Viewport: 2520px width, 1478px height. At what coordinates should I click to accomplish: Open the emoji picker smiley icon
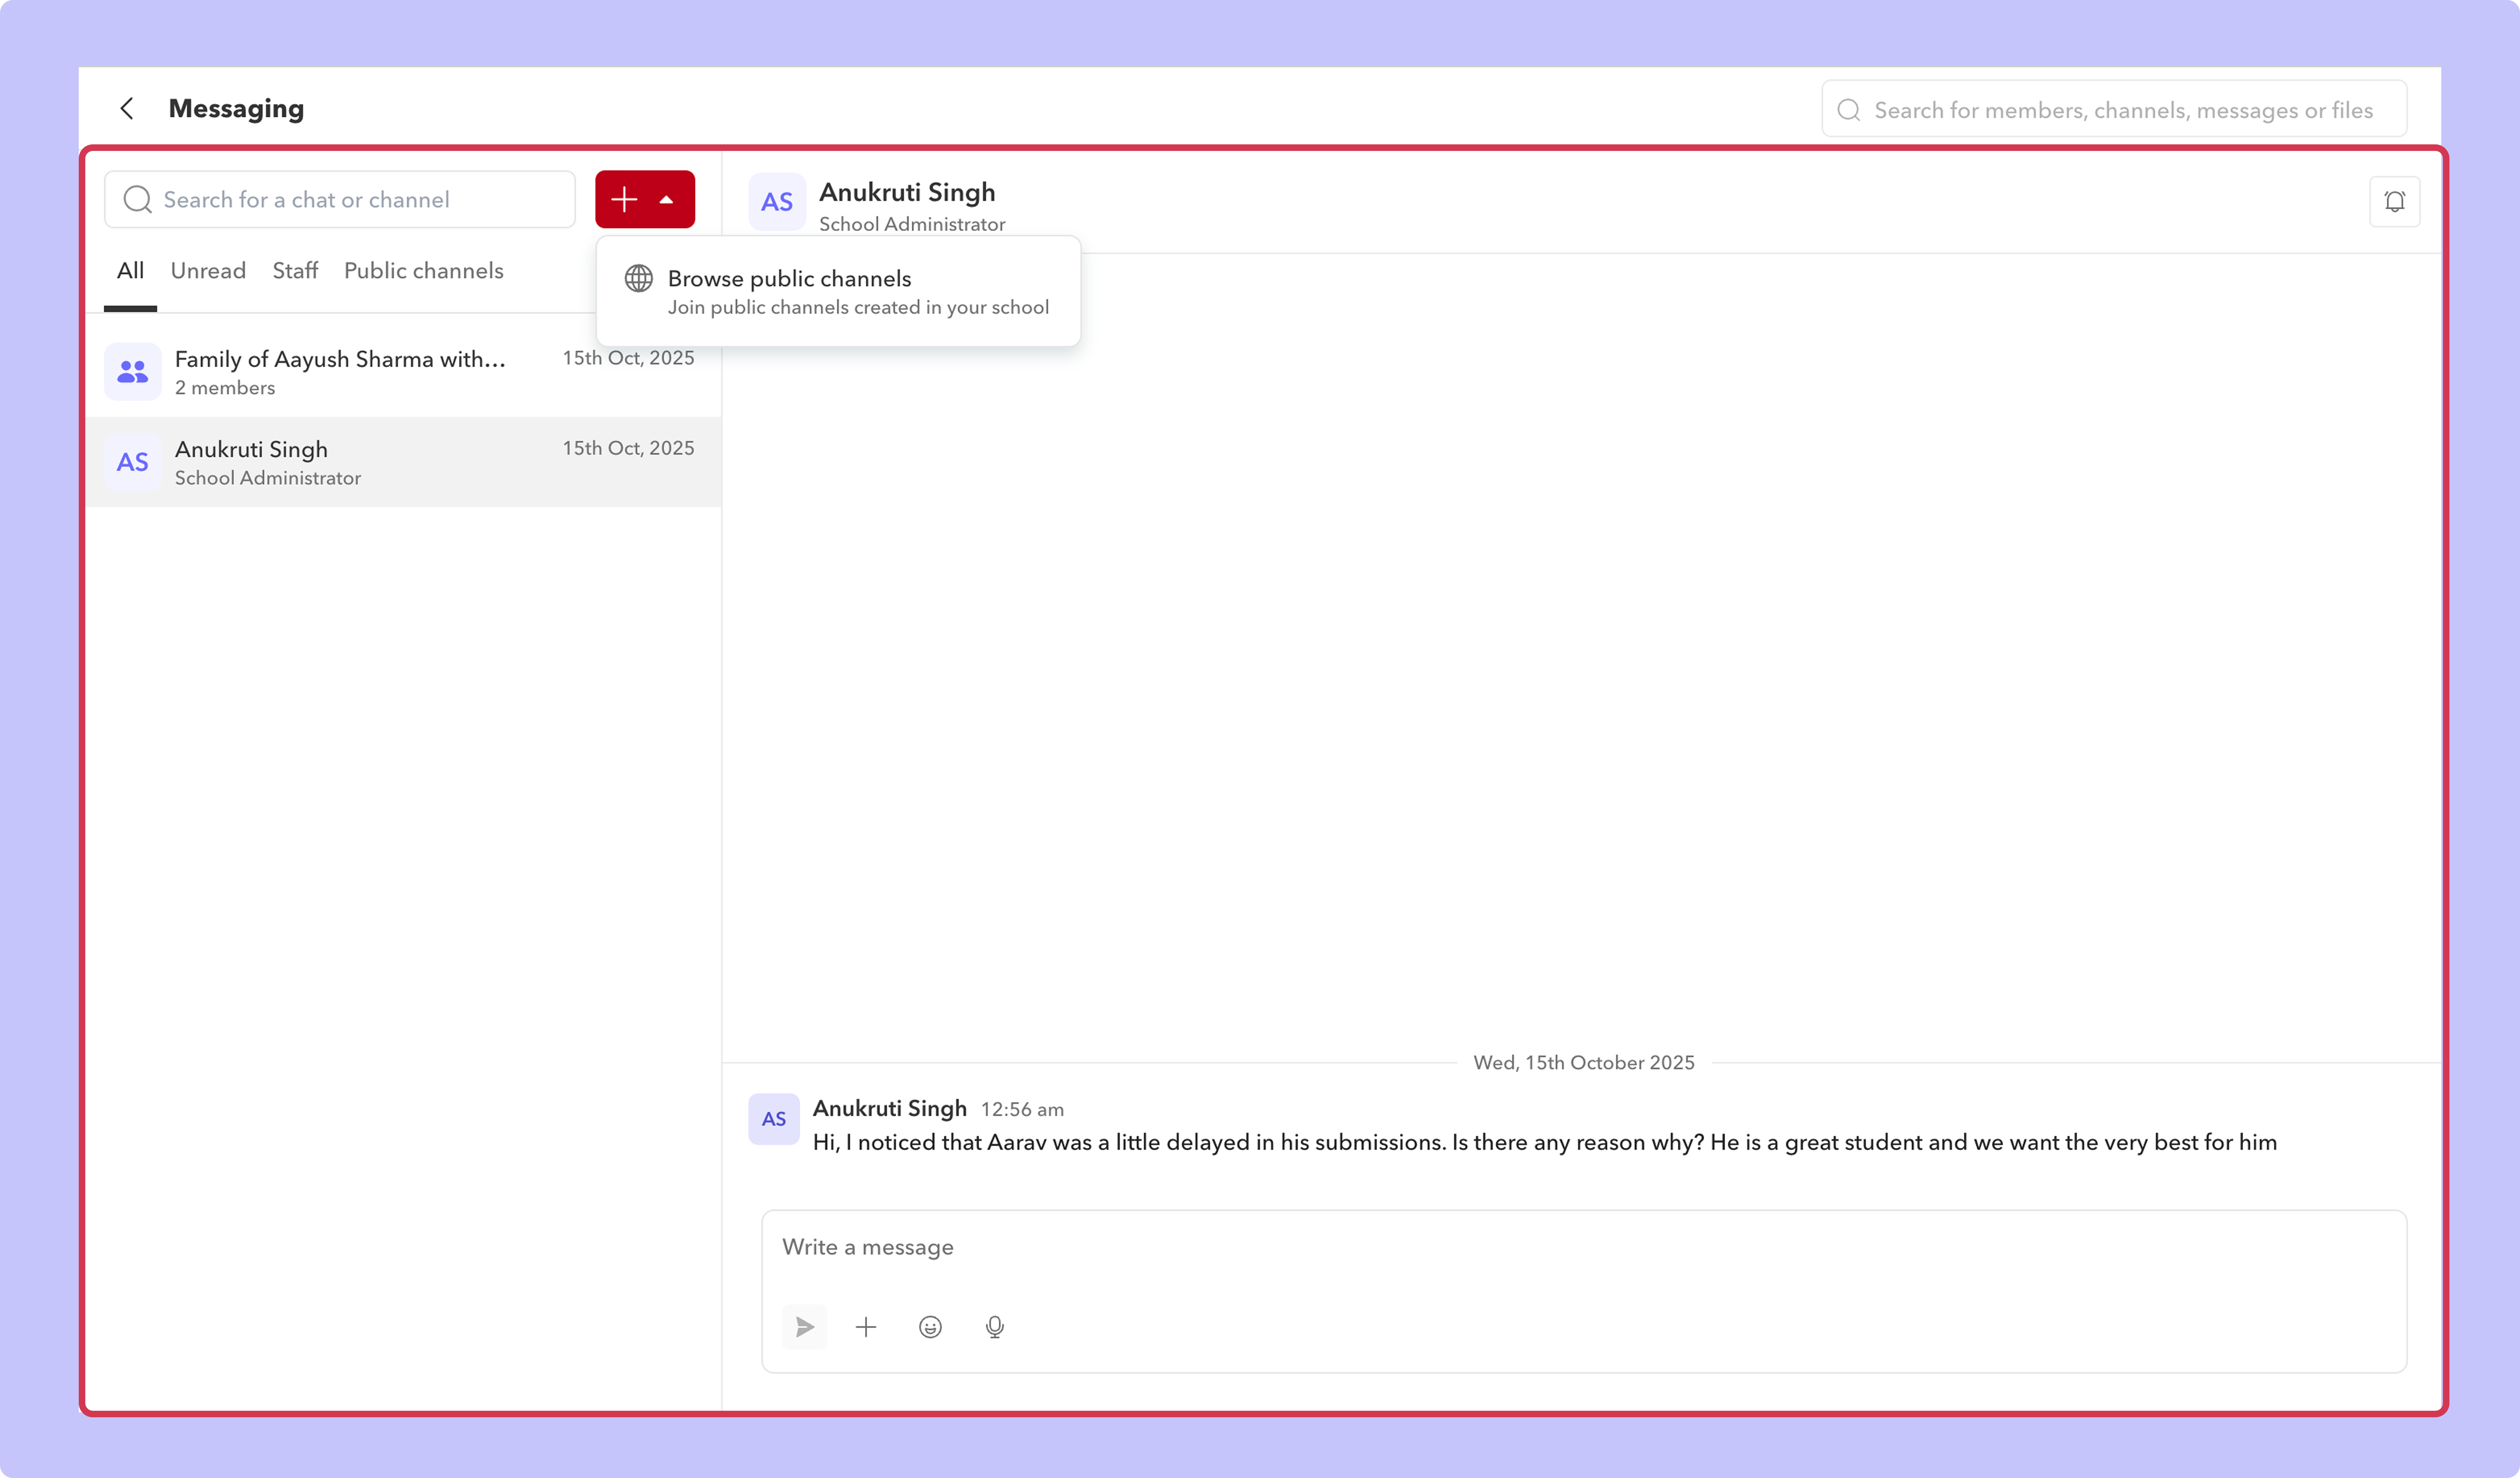click(930, 1327)
